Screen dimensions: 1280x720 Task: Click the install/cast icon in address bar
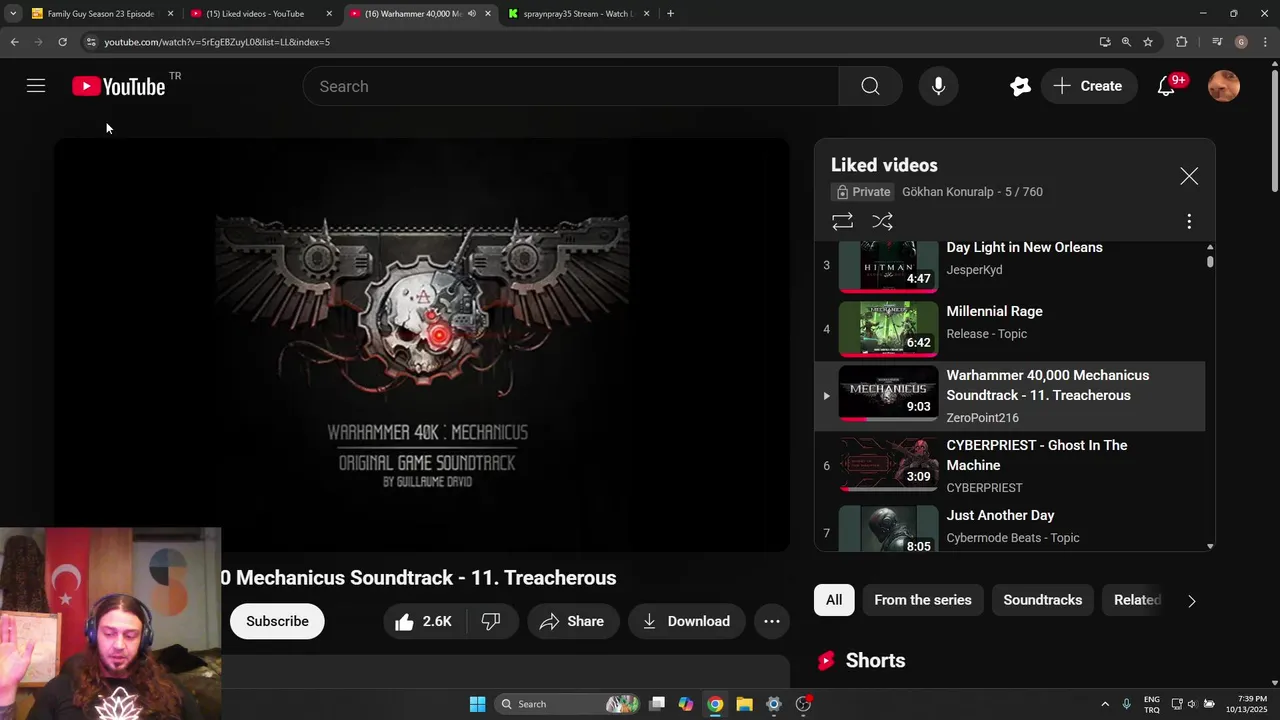point(1104,42)
